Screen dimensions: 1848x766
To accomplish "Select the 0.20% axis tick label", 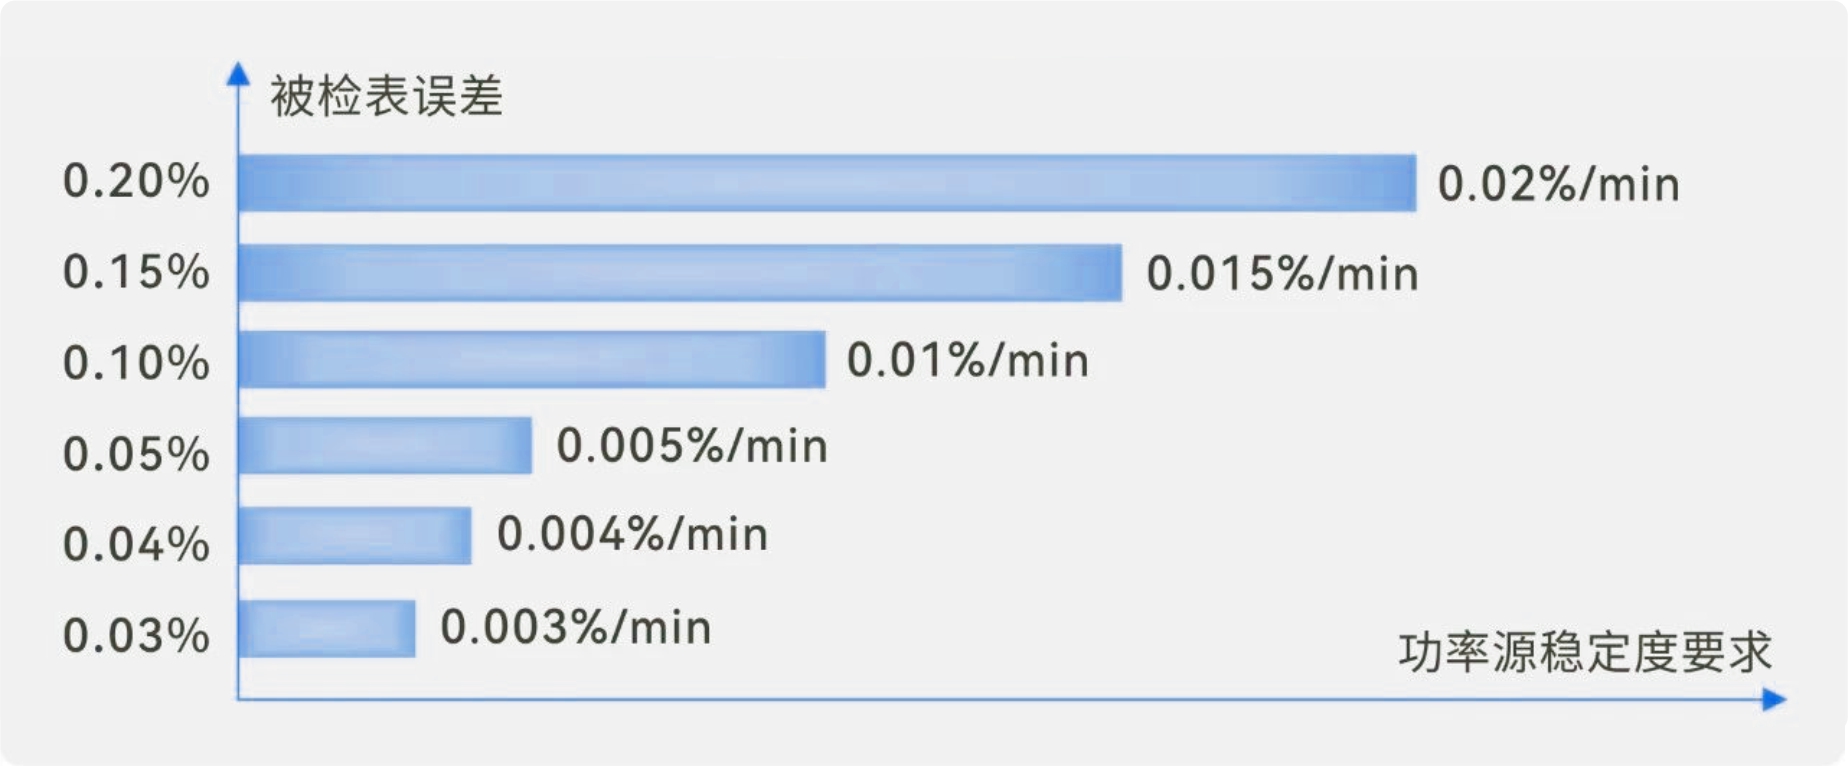I will click(x=136, y=181).
